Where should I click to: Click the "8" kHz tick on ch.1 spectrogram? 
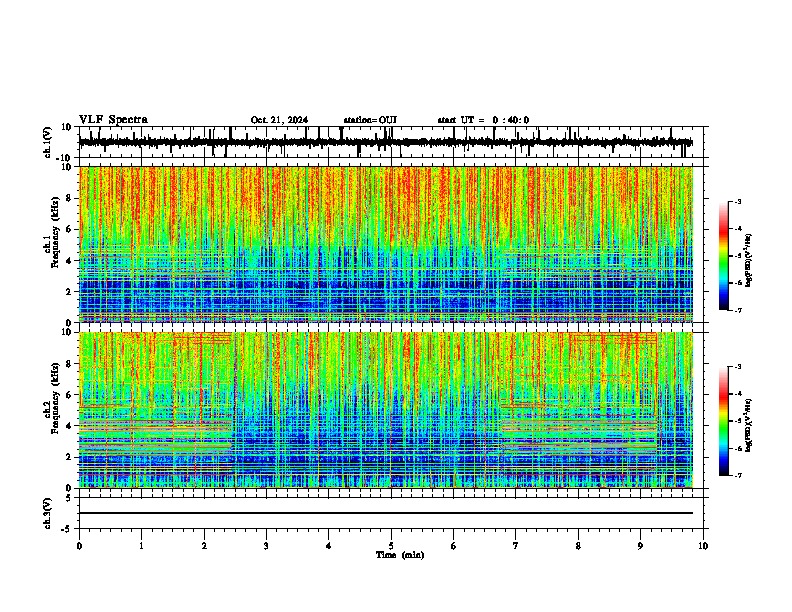69,198
